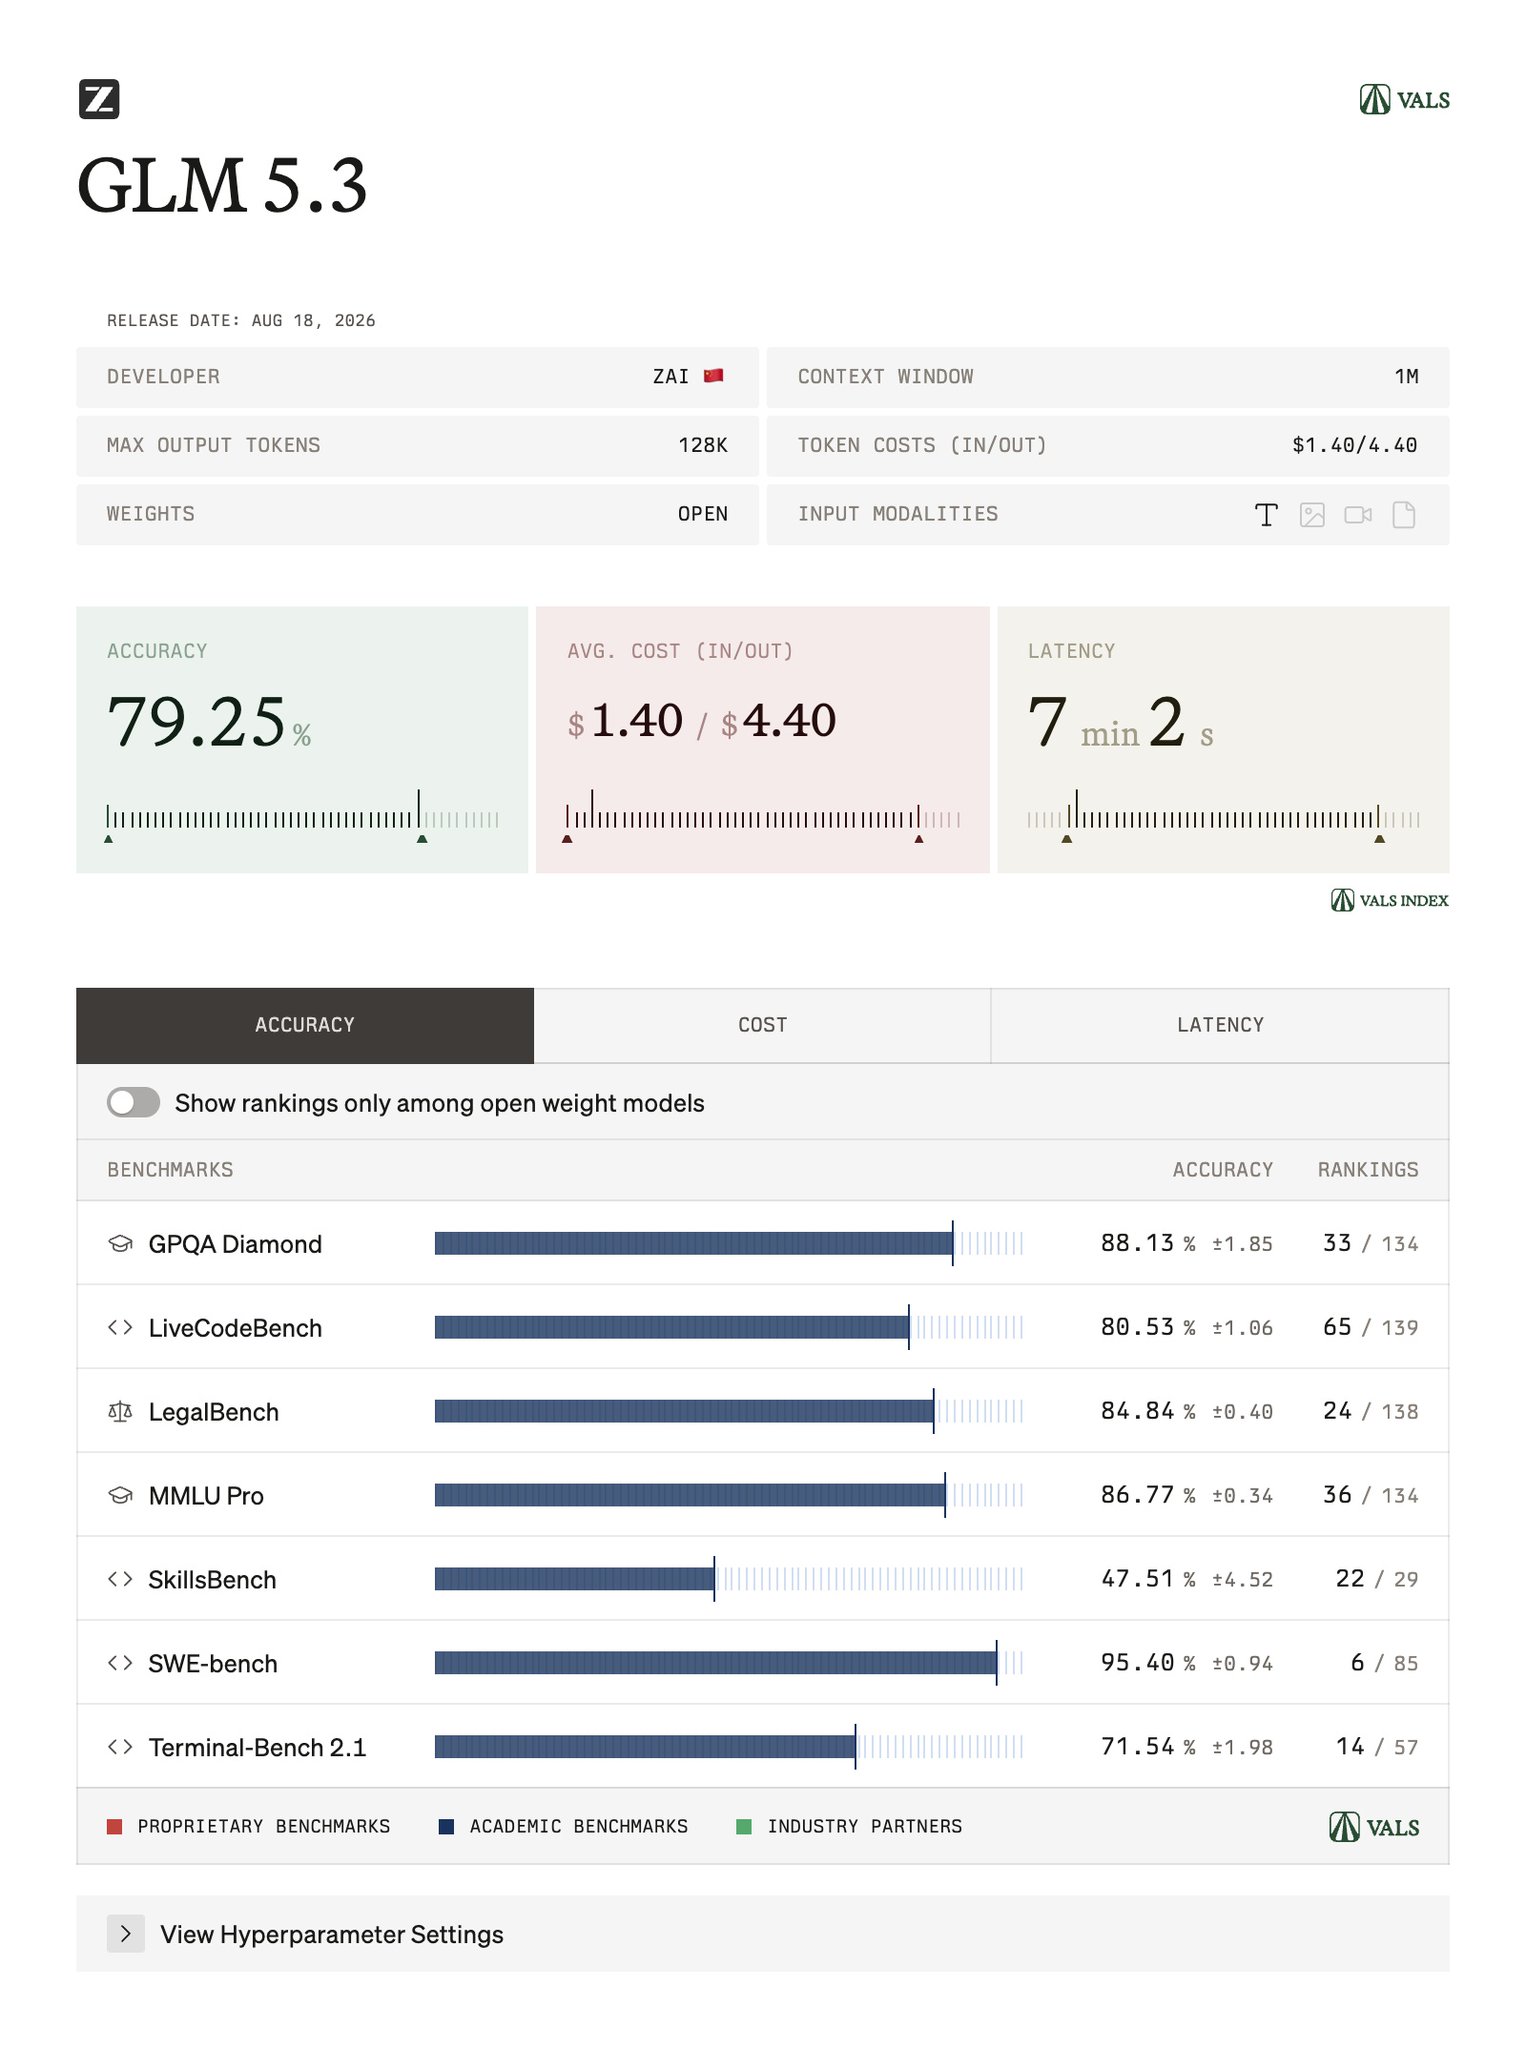Viewport: 1526px width, 2048px height.
Task: Open the VALS INDEX link
Action: point(1389,900)
